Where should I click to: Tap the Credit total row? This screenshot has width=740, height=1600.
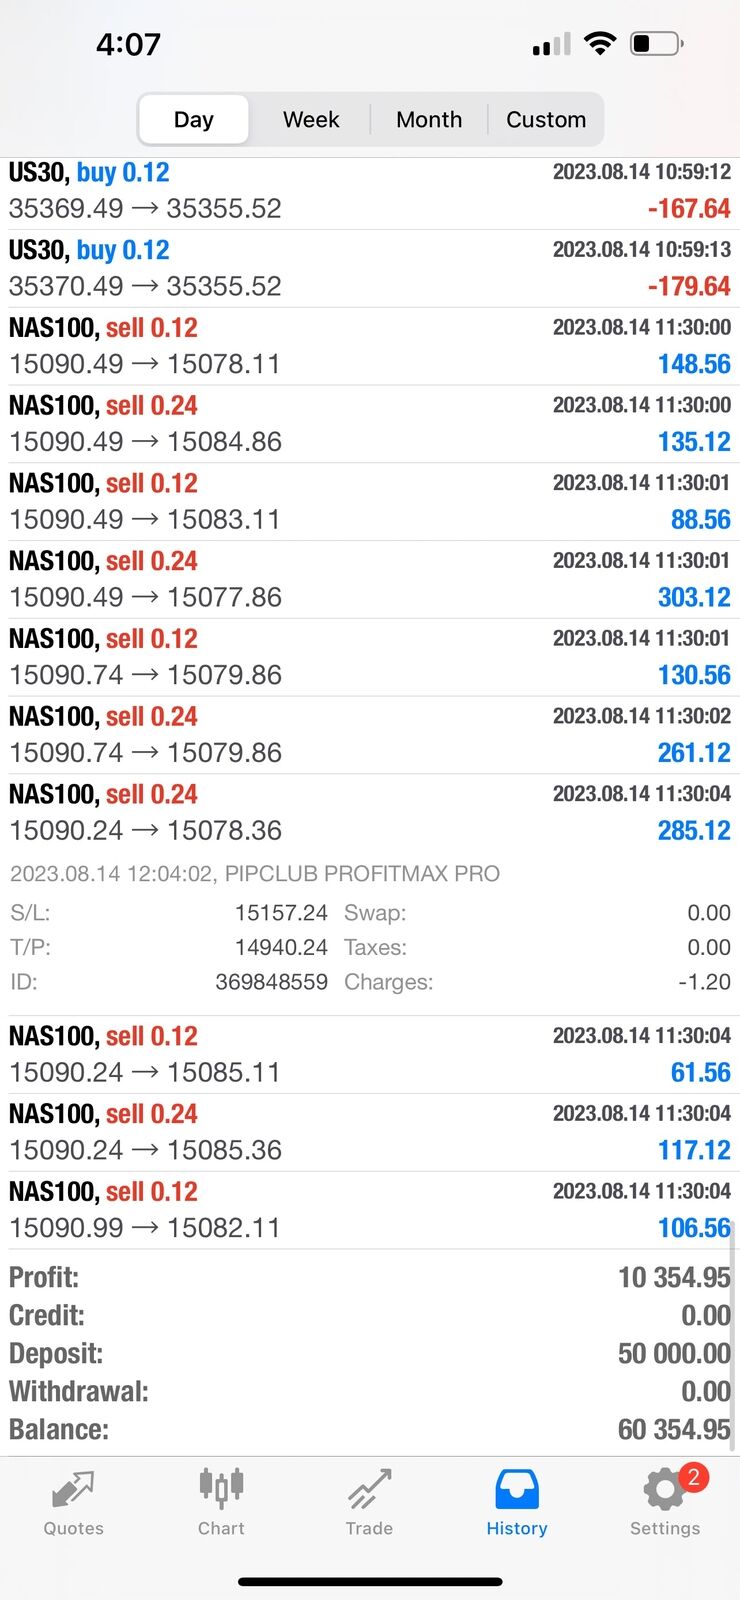point(370,1316)
